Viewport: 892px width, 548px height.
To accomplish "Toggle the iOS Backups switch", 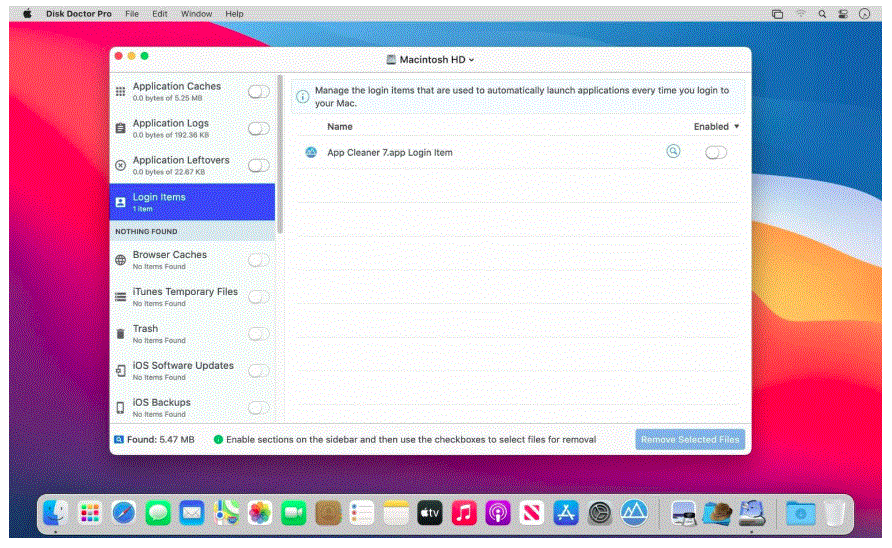I will tap(259, 408).
